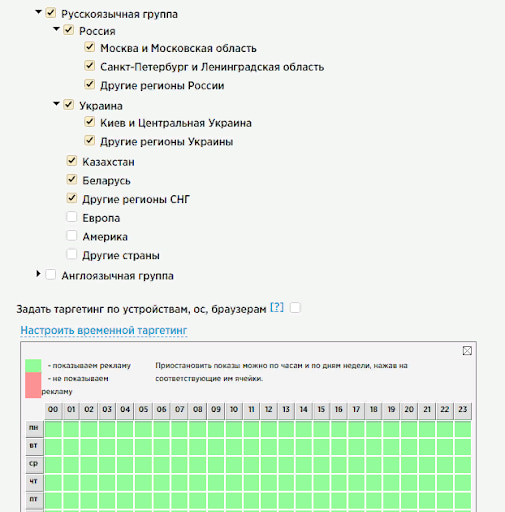The image size is (505, 512).
Task: Toggle Tuesday 09 hour cell
Action: tap(216, 447)
